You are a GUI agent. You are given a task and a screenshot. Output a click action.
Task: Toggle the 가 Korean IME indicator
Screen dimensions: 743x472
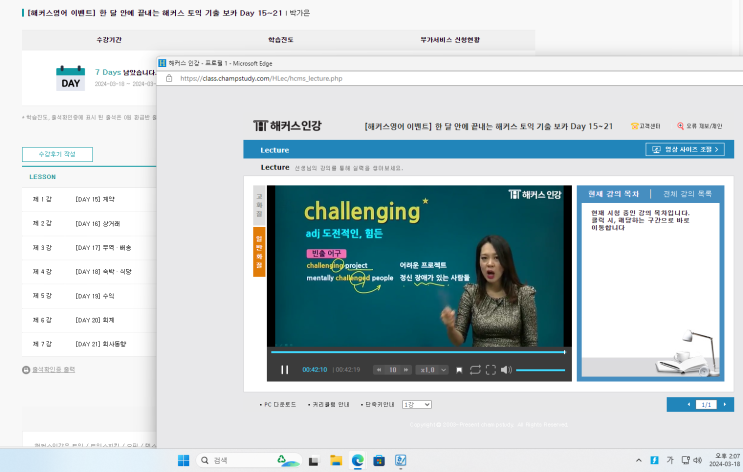point(670,460)
